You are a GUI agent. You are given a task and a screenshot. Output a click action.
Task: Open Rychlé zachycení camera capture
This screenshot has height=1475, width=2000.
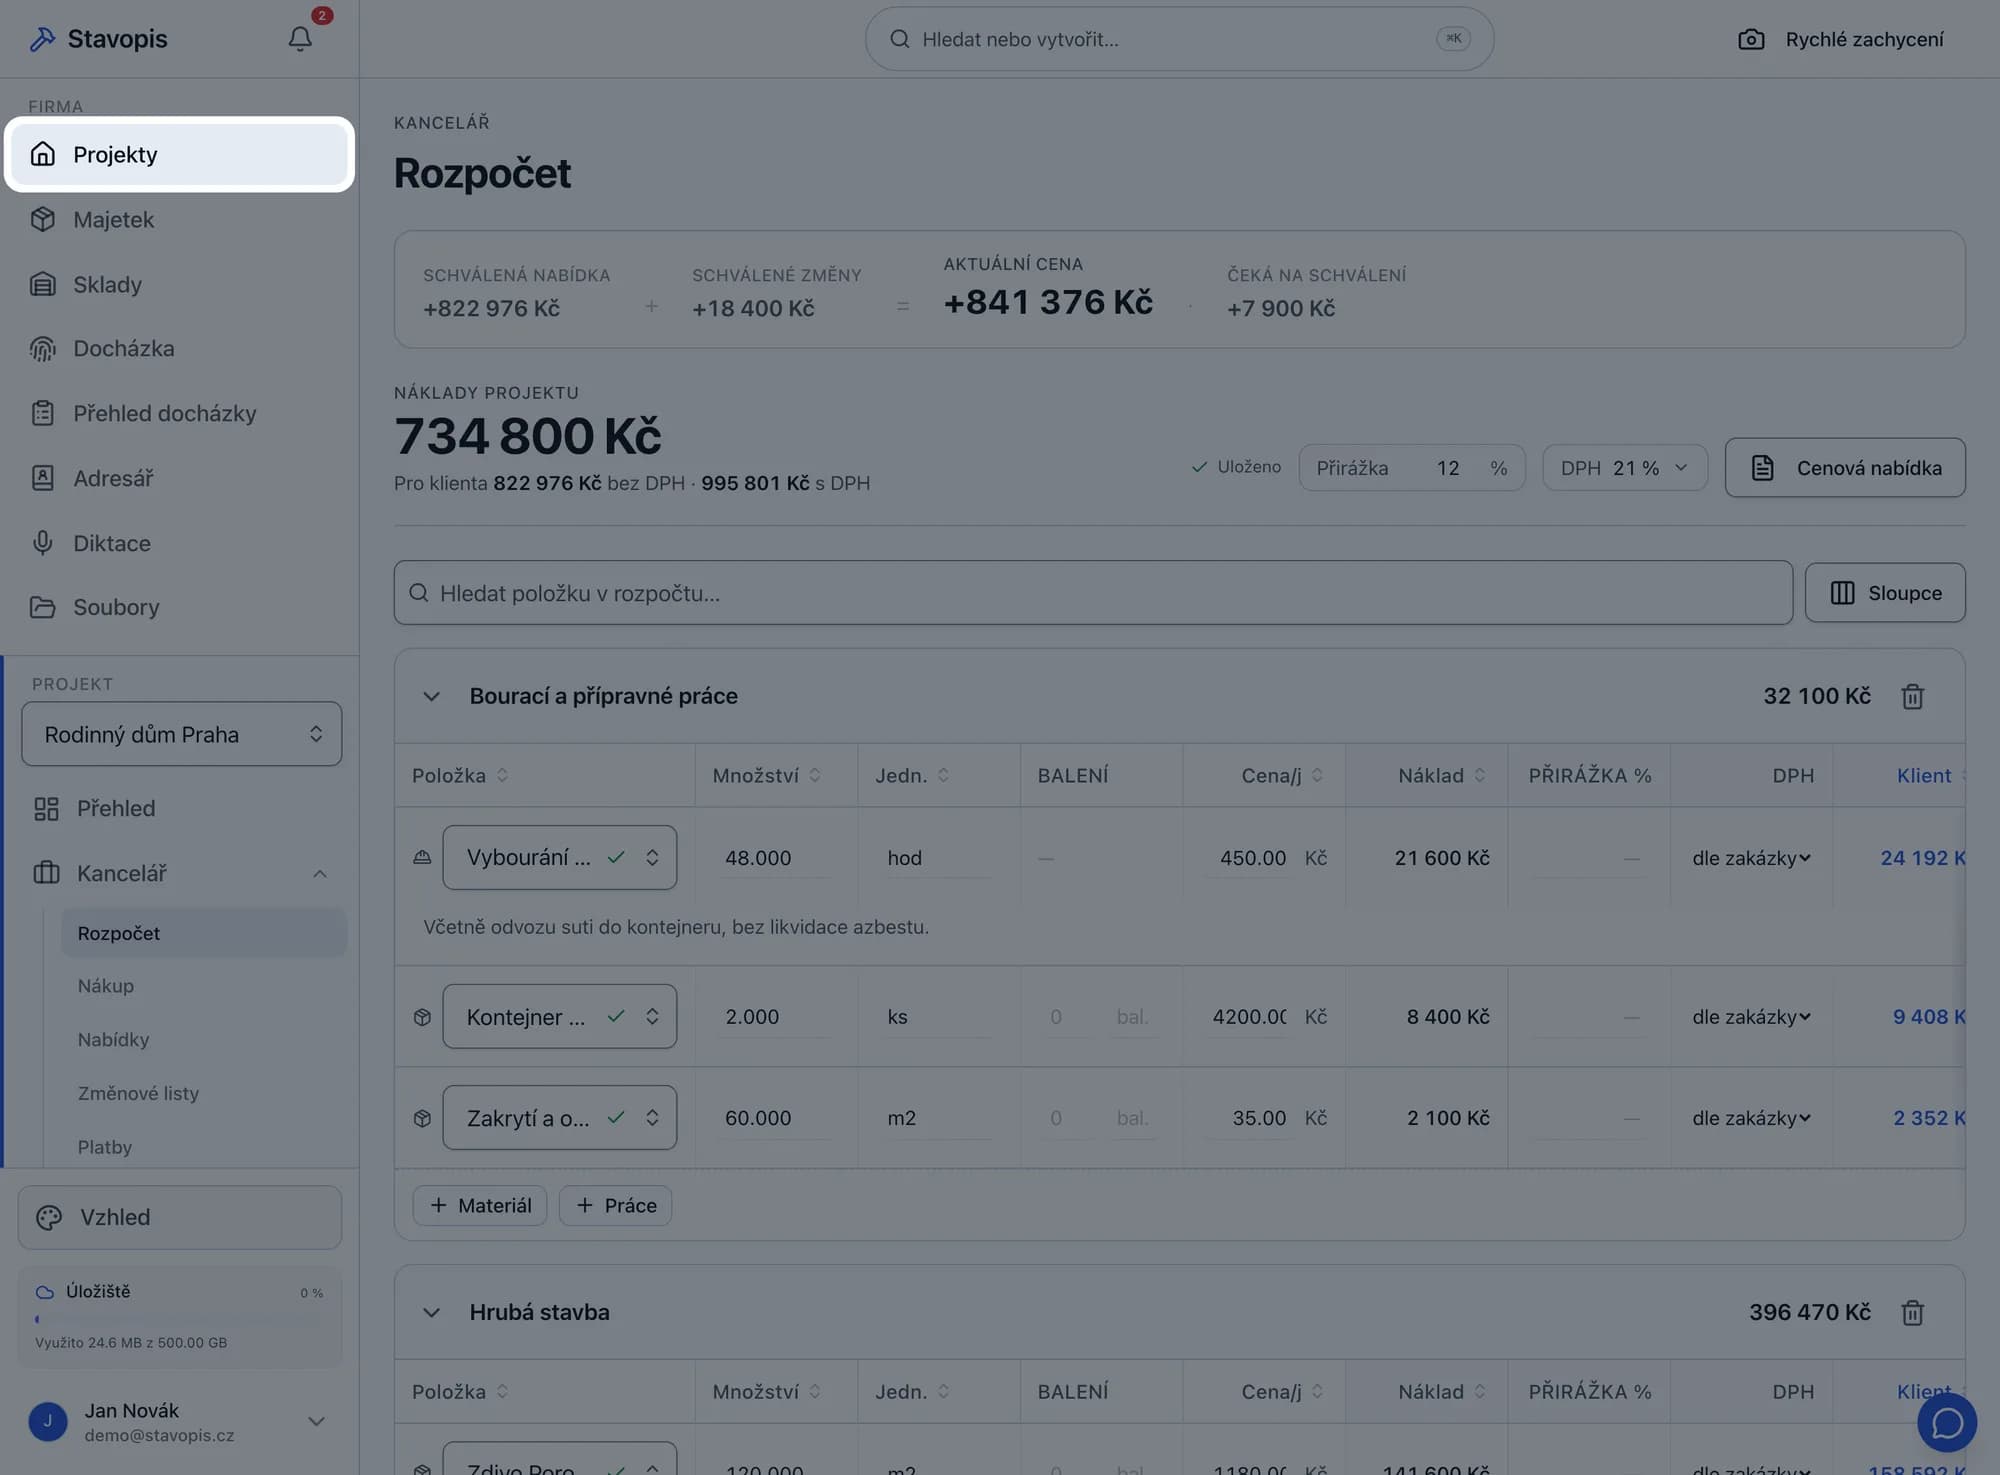pyautogui.click(x=1841, y=39)
